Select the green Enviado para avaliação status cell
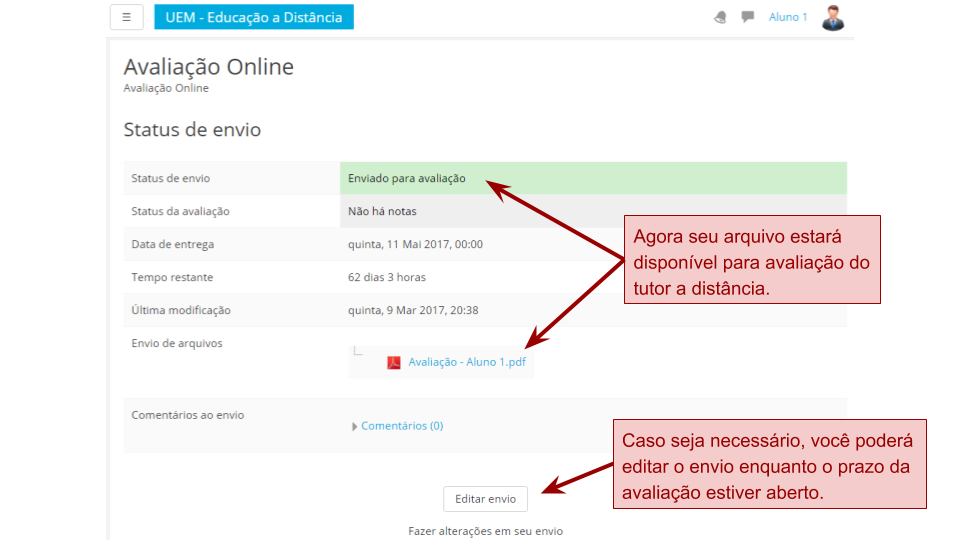 tap(592, 178)
